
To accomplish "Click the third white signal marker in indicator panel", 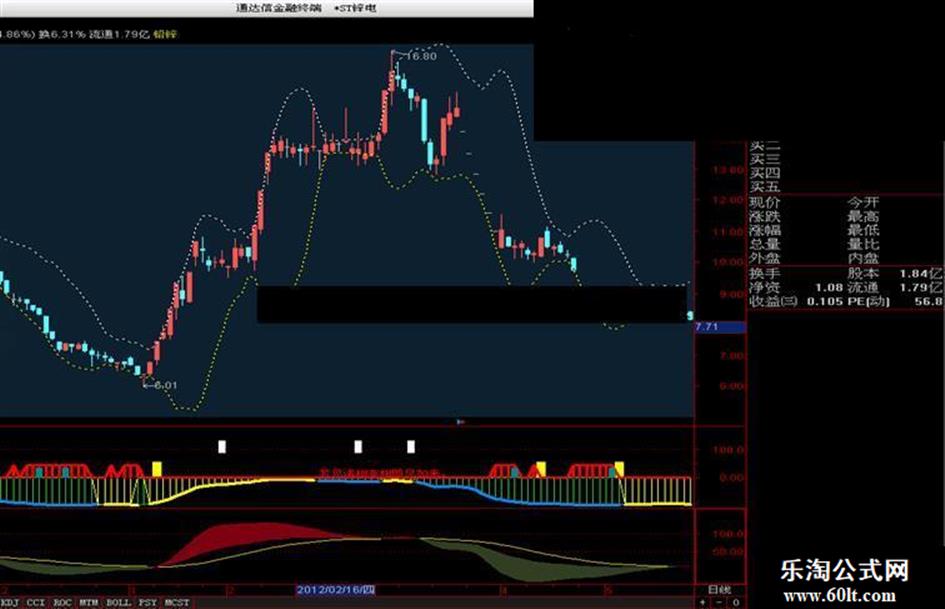I will pyautogui.click(x=410, y=447).
